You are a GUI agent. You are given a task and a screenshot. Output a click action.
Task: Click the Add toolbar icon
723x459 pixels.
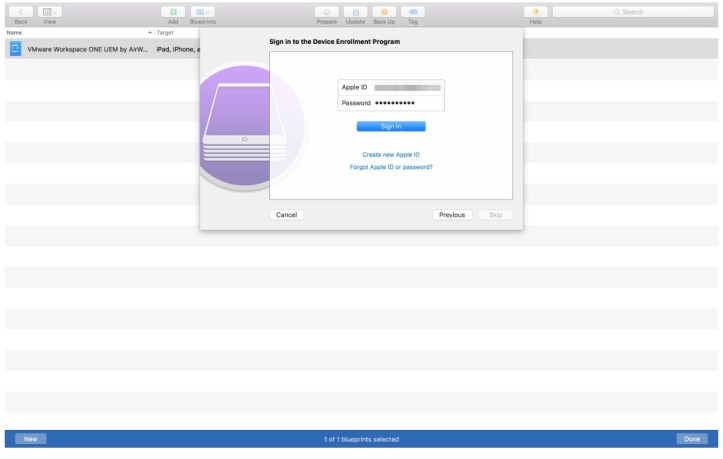[x=173, y=12]
